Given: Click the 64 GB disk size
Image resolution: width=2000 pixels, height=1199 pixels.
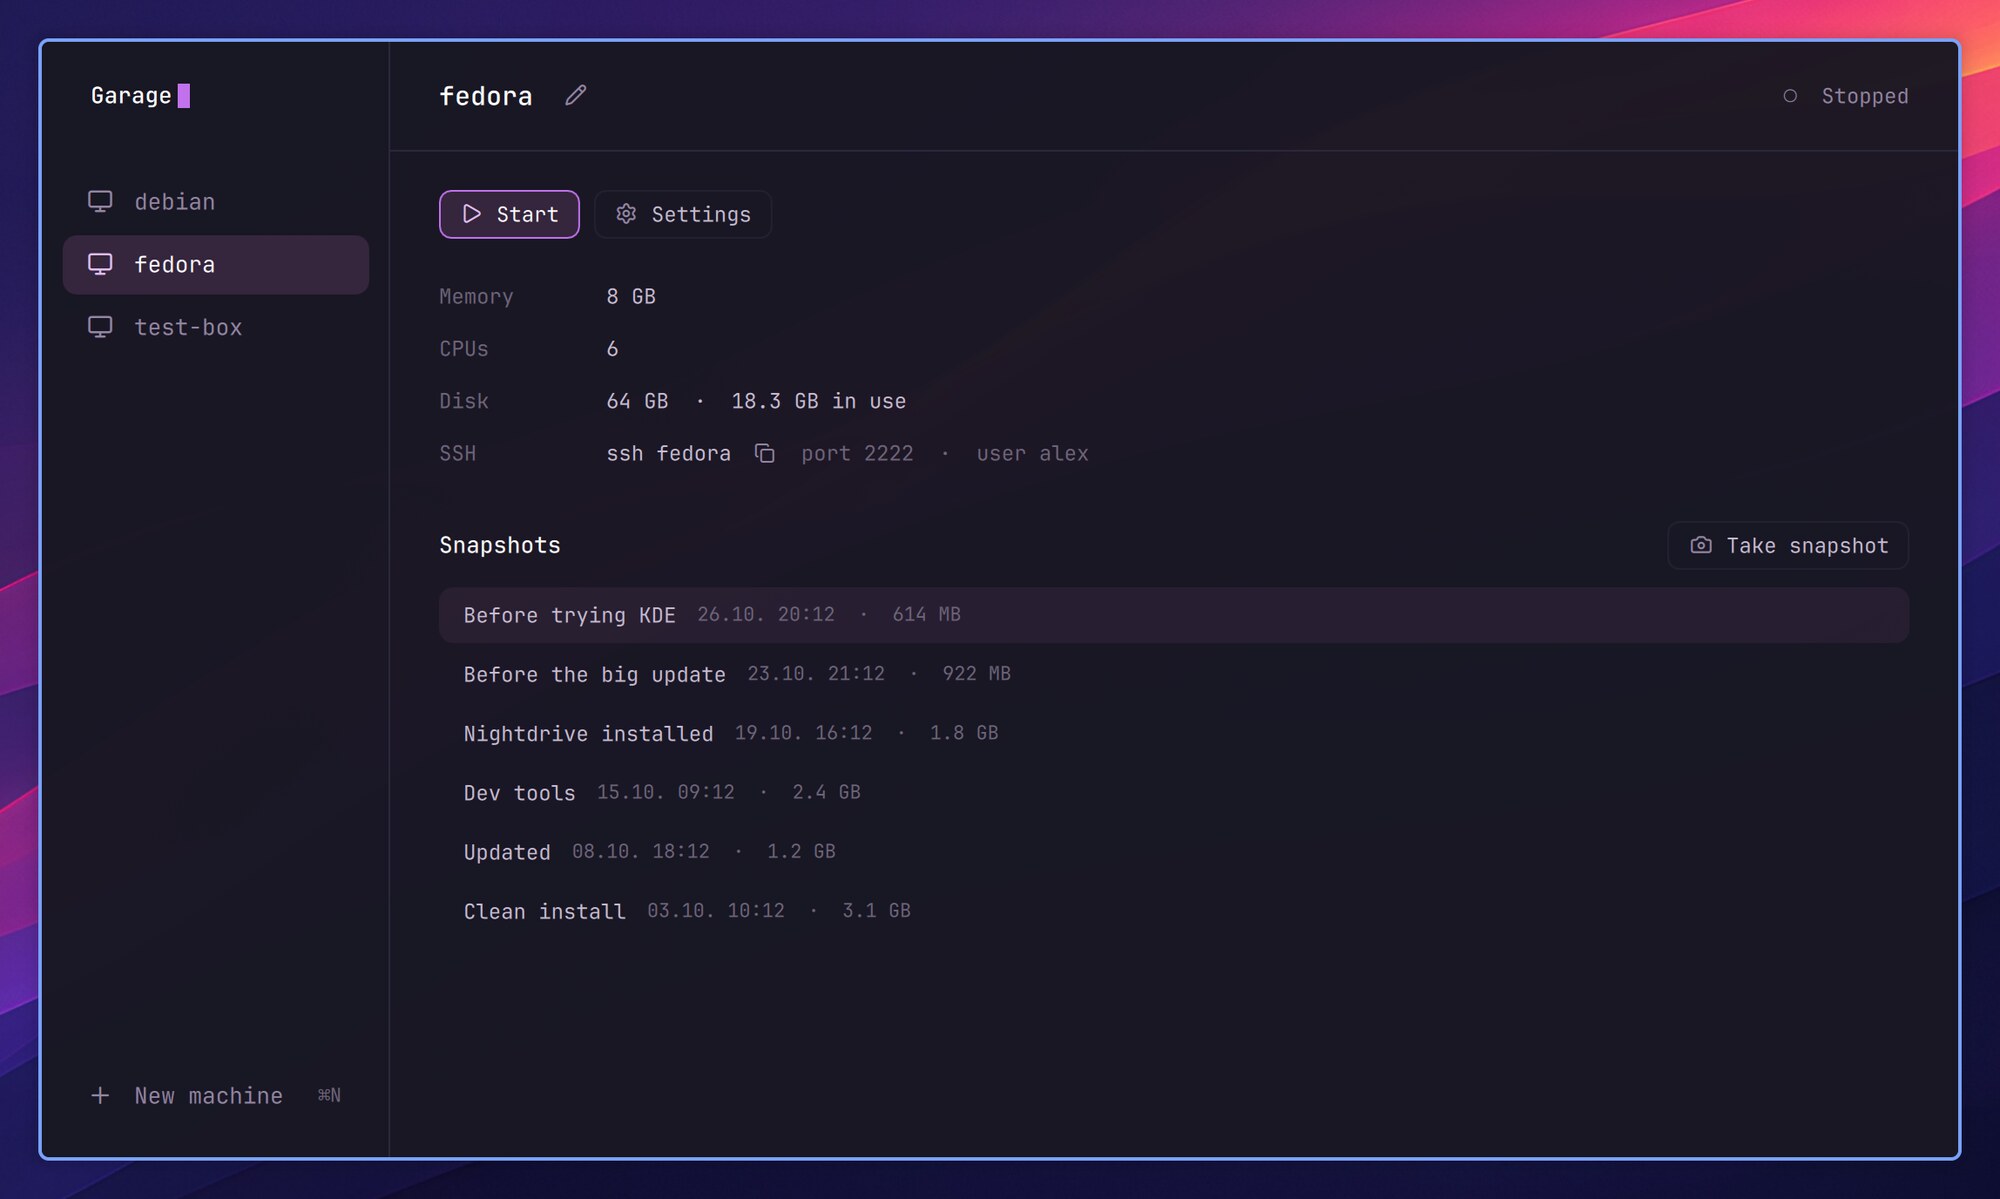Looking at the screenshot, I should pyautogui.click(x=637, y=401).
